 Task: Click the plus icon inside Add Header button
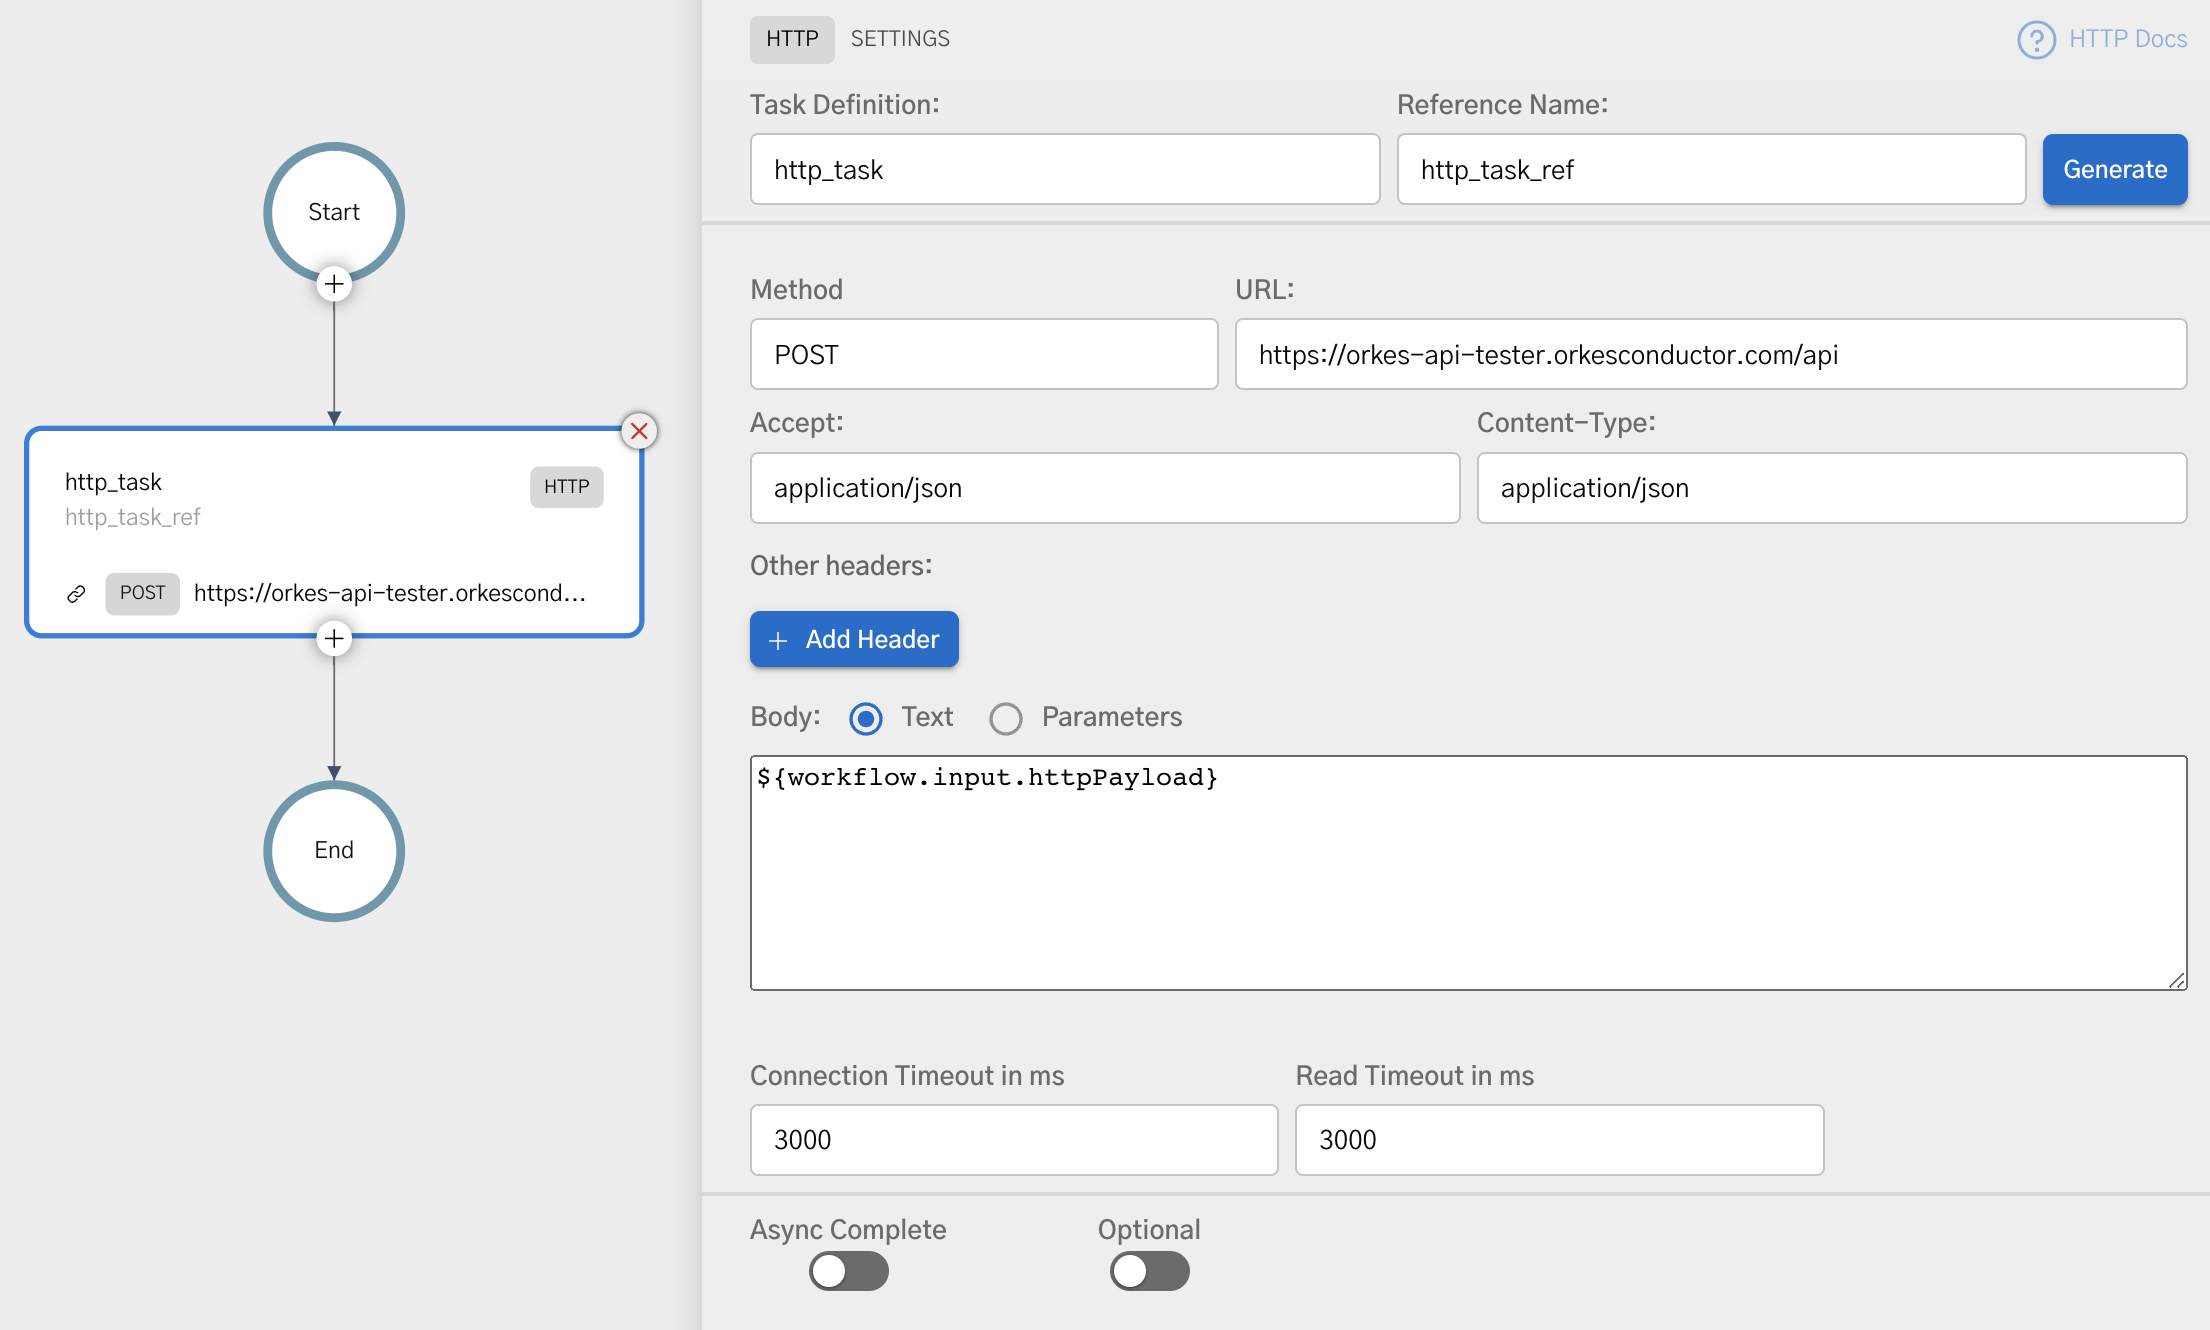[777, 639]
